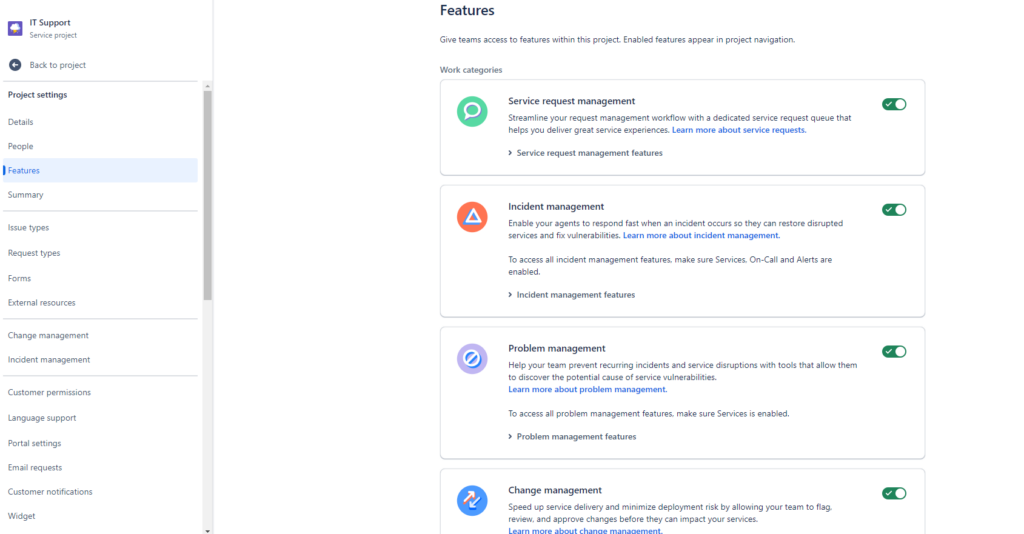Image resolution: width=1024 pixels, height=534 pixels.
Task: Follow Learn more about problem management link
Action: (x=587, y=389)
